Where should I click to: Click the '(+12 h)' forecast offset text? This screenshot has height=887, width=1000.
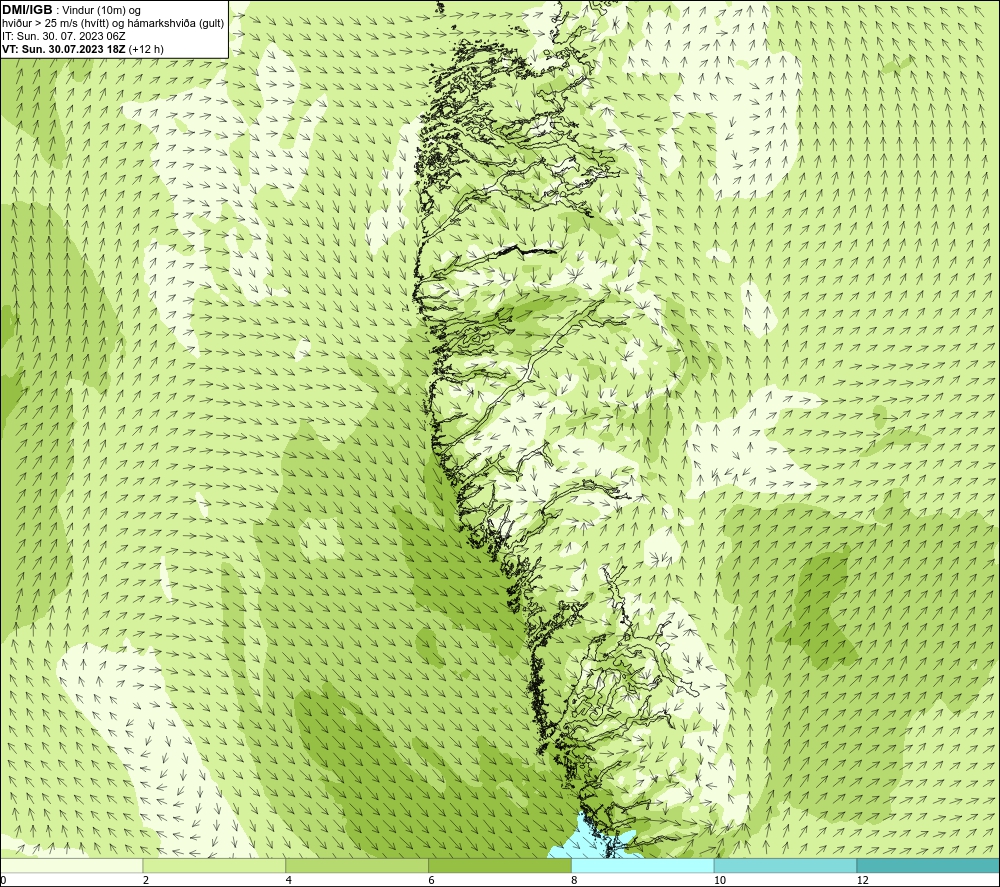(x=146, y=49)
